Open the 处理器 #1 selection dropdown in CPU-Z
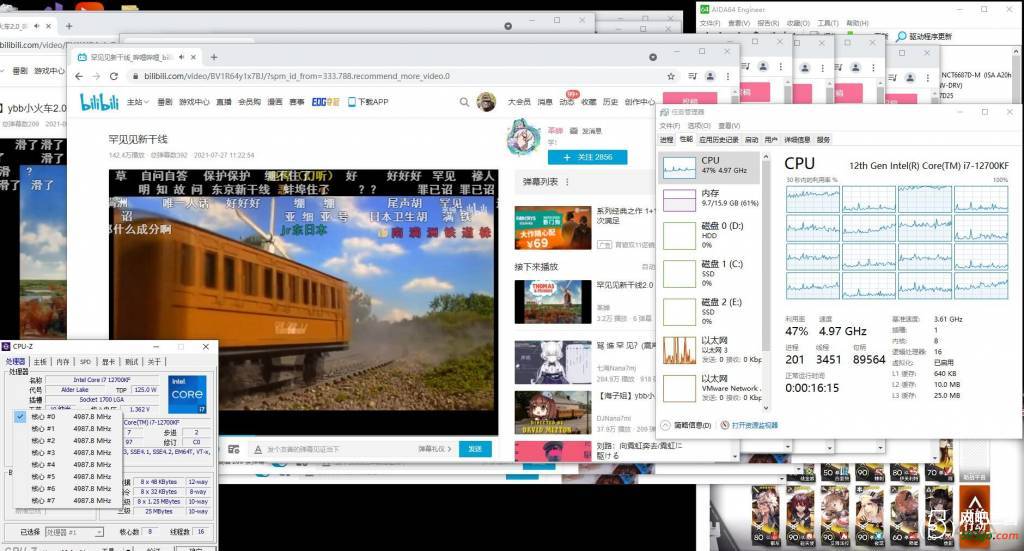This screenshot has width=1024, height=551. (75, 532)
